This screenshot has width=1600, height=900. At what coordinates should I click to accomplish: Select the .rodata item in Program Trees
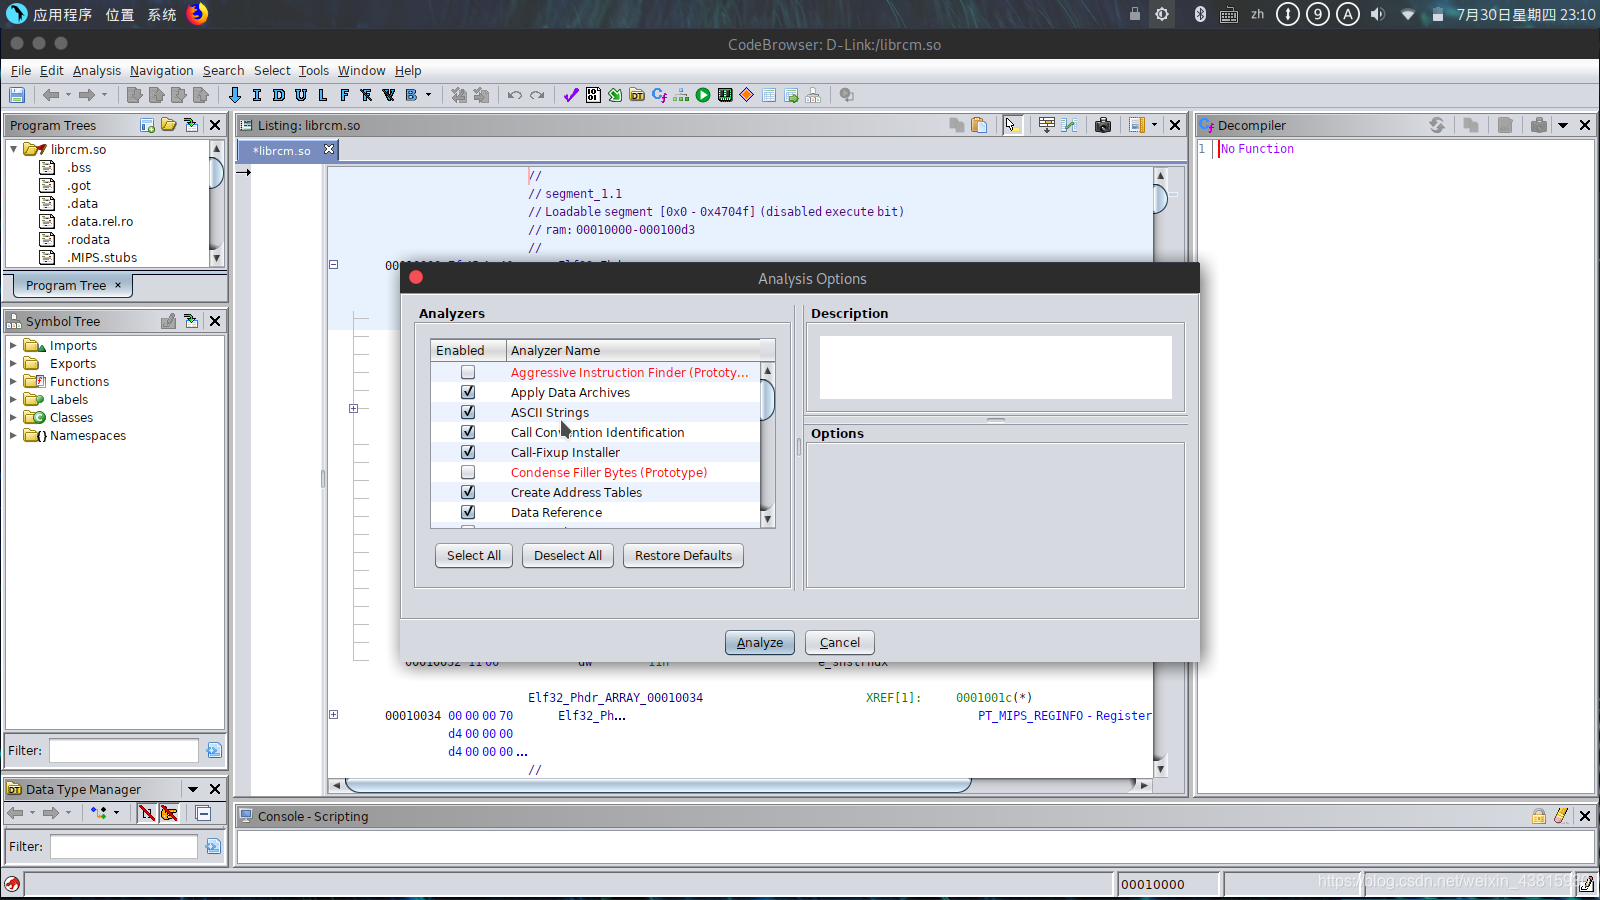89,240
